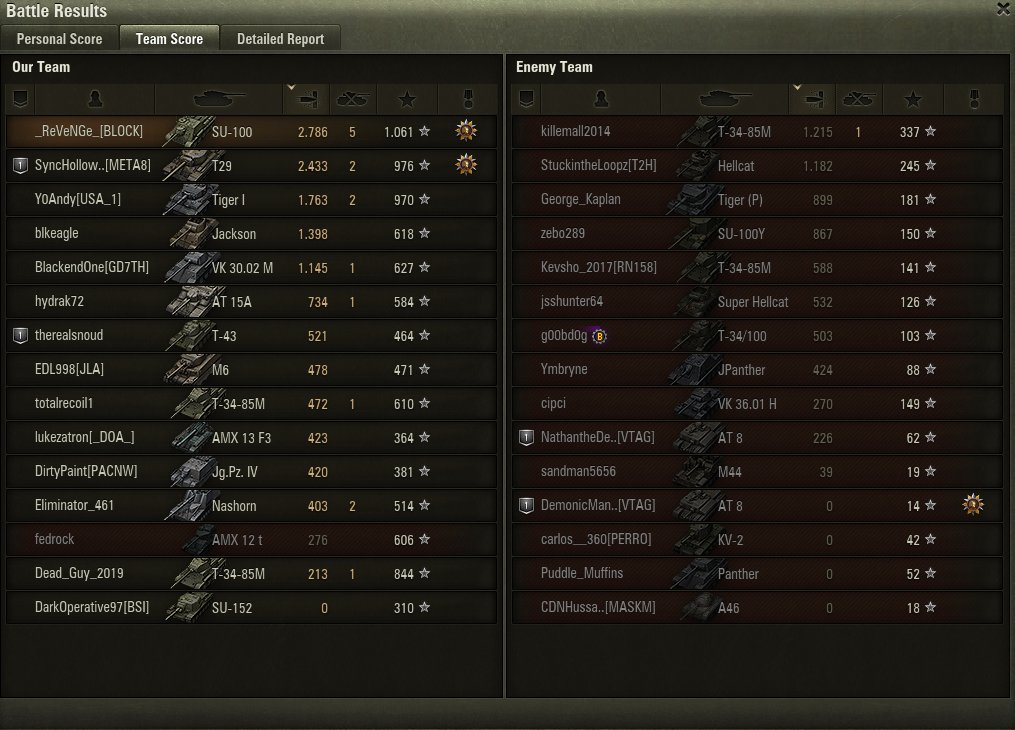Select player fedrock
The image size is (1015, 730).
[x=54, y=539]
